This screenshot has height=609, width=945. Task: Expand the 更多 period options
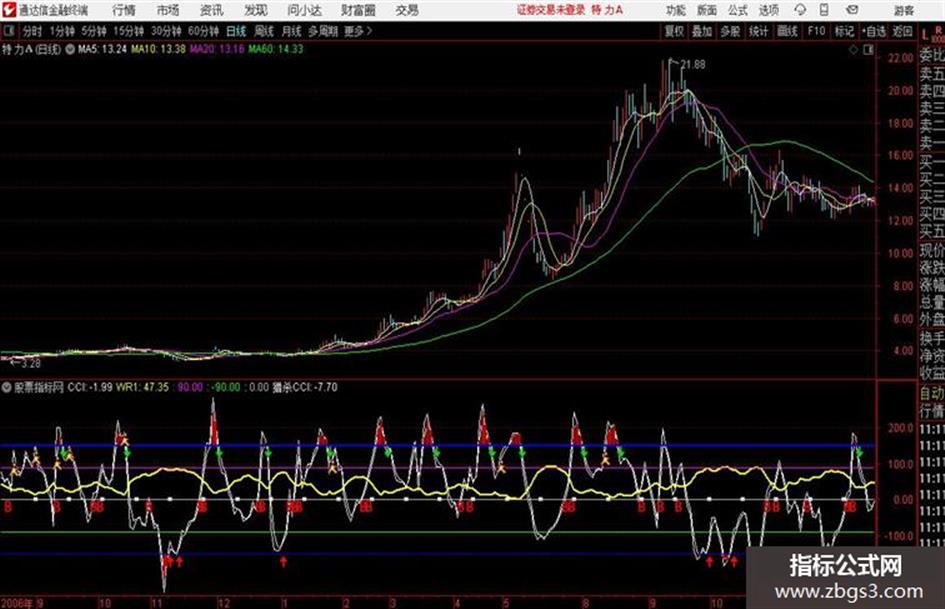point(358,31)
